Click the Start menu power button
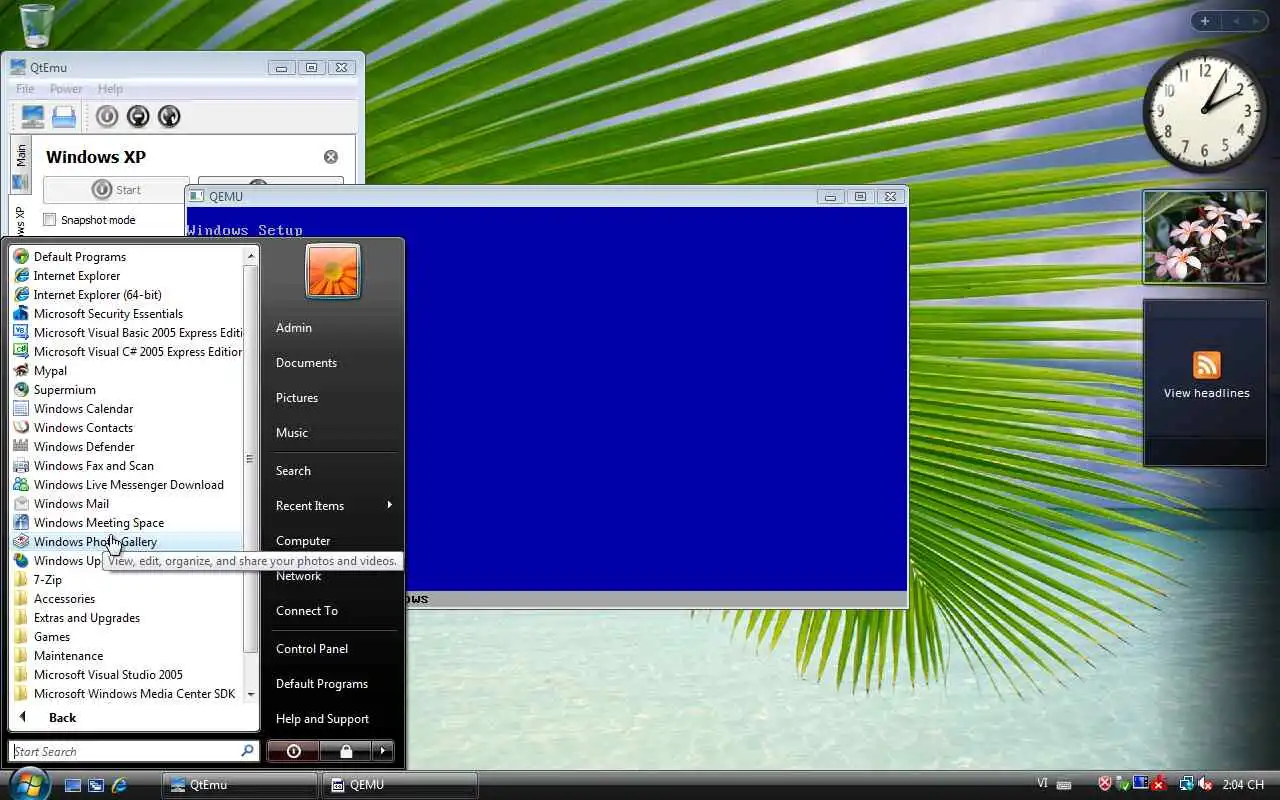 [x=293, y=751]
